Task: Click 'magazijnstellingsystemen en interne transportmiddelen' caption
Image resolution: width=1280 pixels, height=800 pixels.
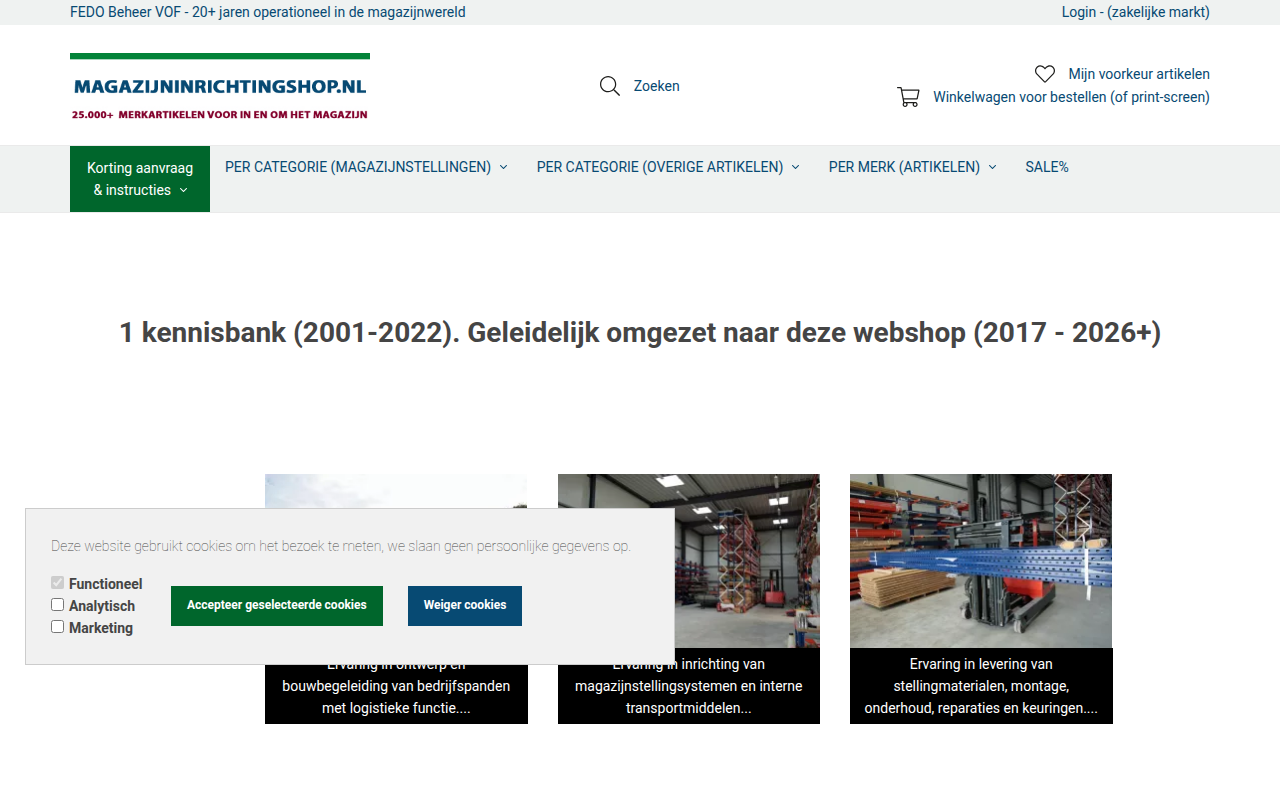Action: pos(689,686)
